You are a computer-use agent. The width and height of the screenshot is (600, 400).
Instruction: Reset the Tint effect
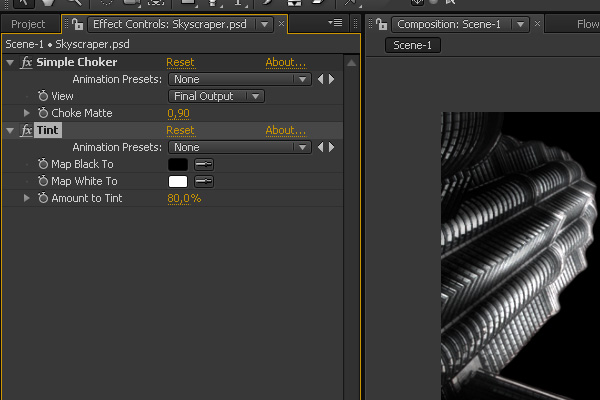click(x=180, y=131)
